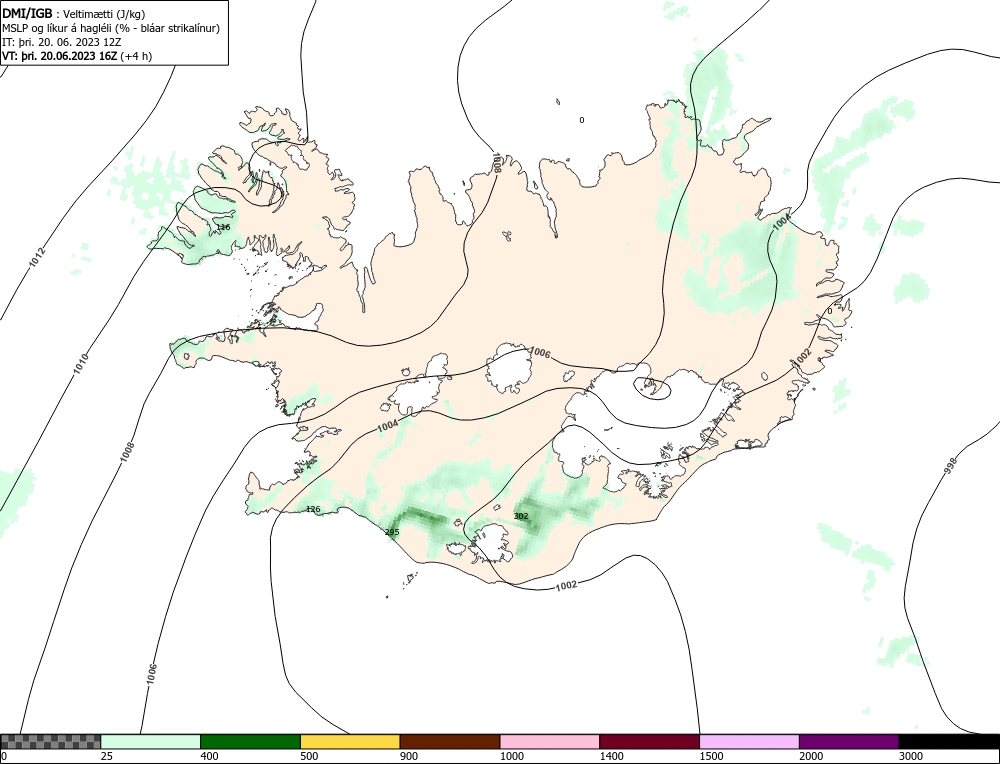
Task: Click the legend tick label 2000
Action: pos(811,756)
